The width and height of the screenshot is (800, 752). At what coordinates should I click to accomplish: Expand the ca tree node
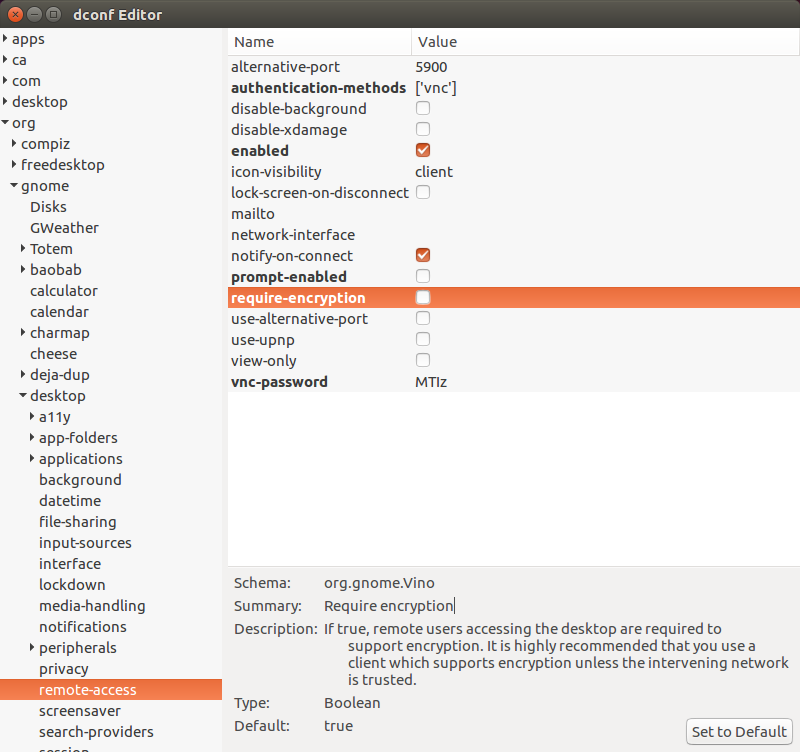5,59
